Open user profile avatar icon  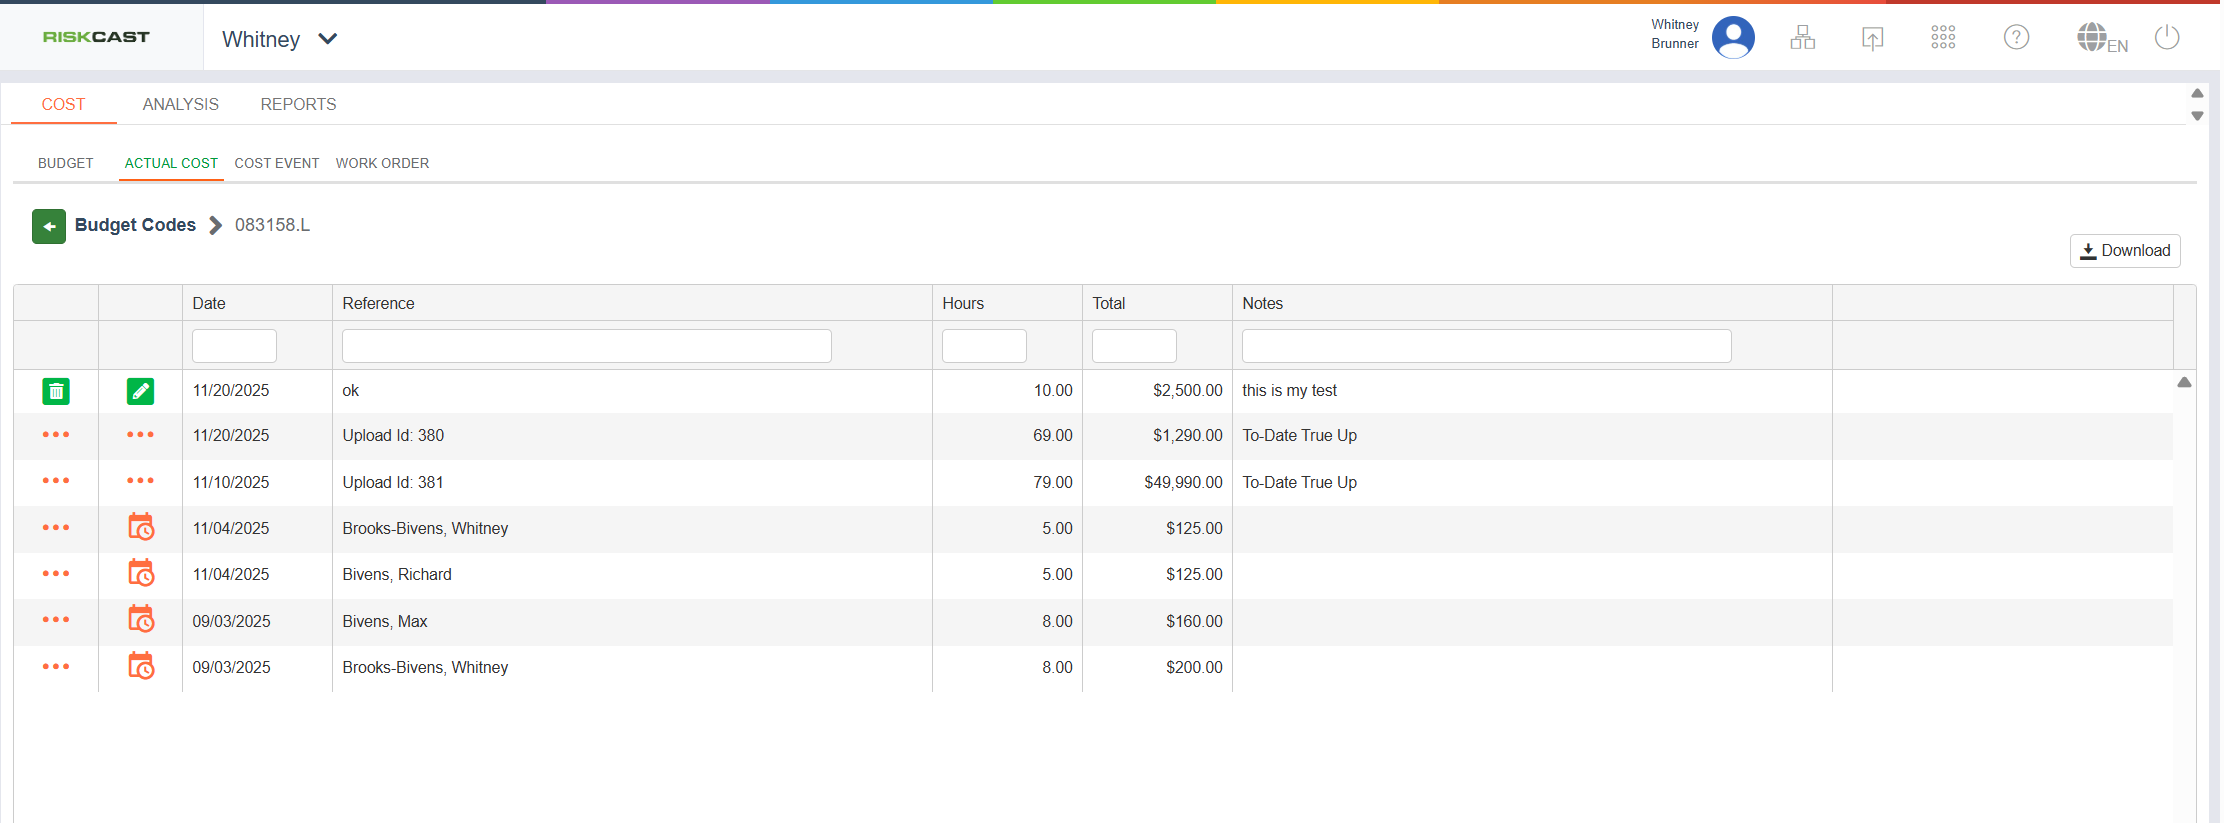[1733, 38]
